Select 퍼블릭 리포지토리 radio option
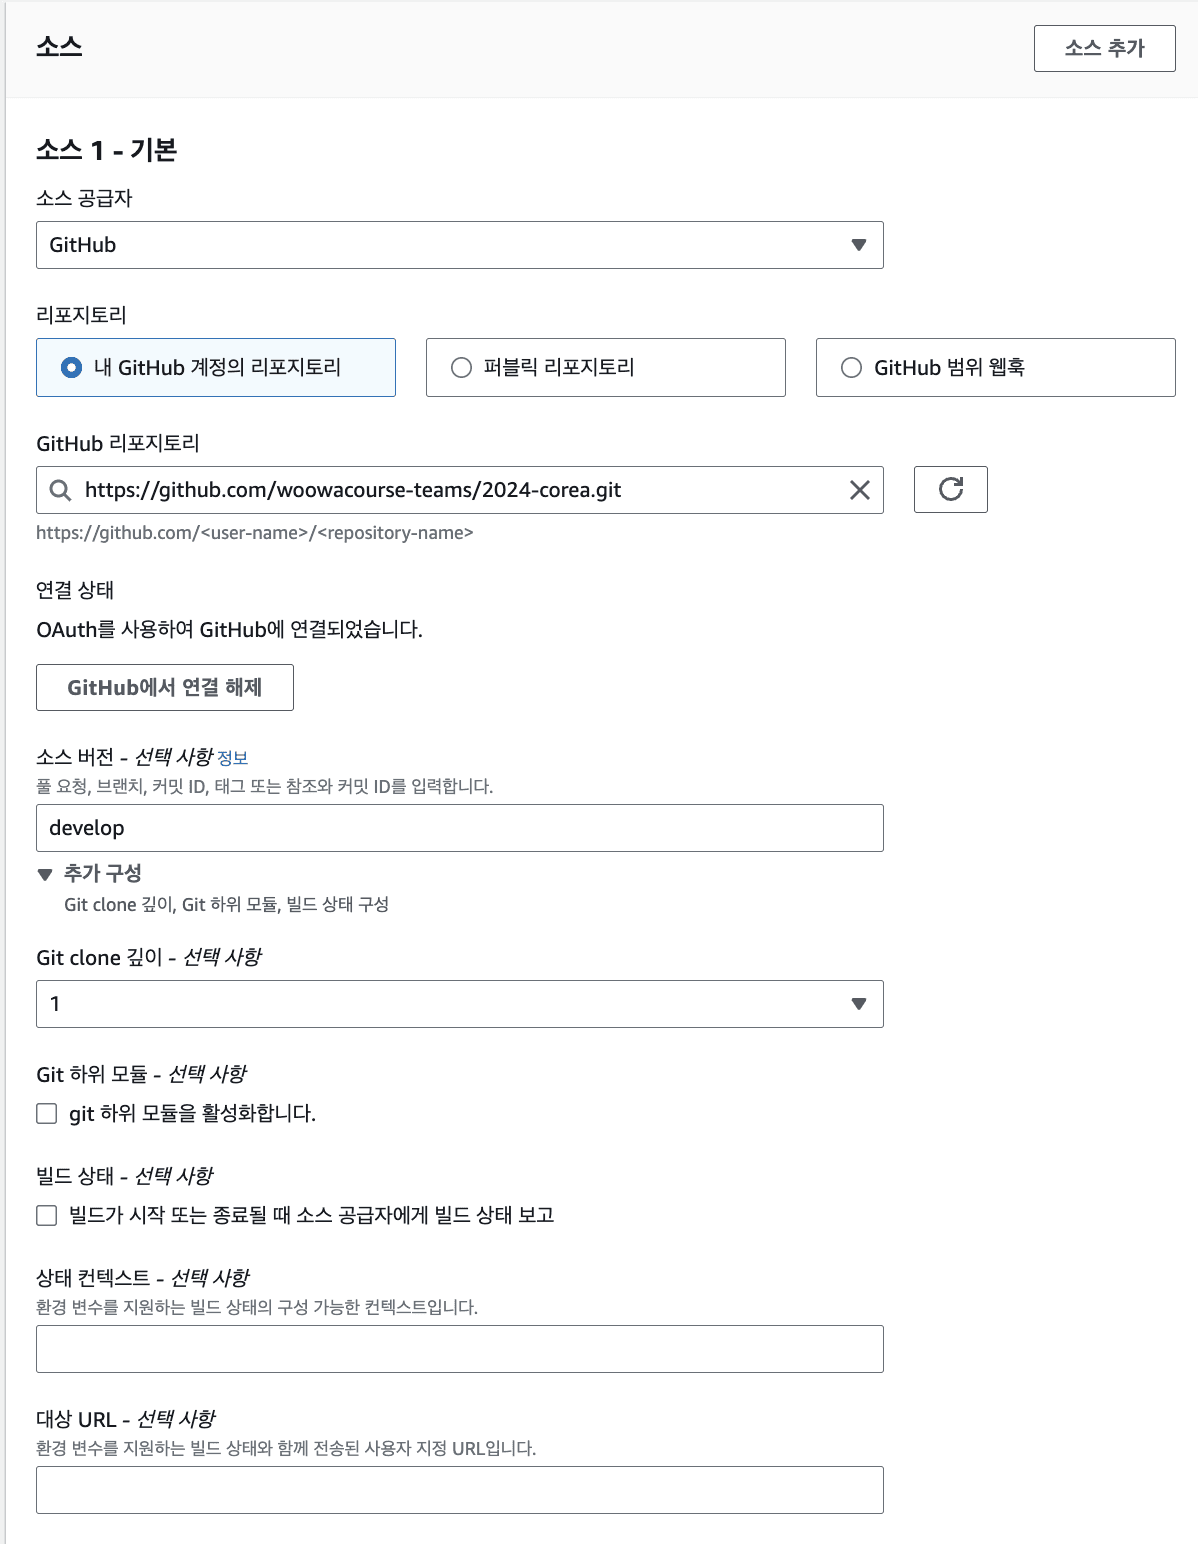This screenshot has width=1198, height=1544. coord(461,368)
